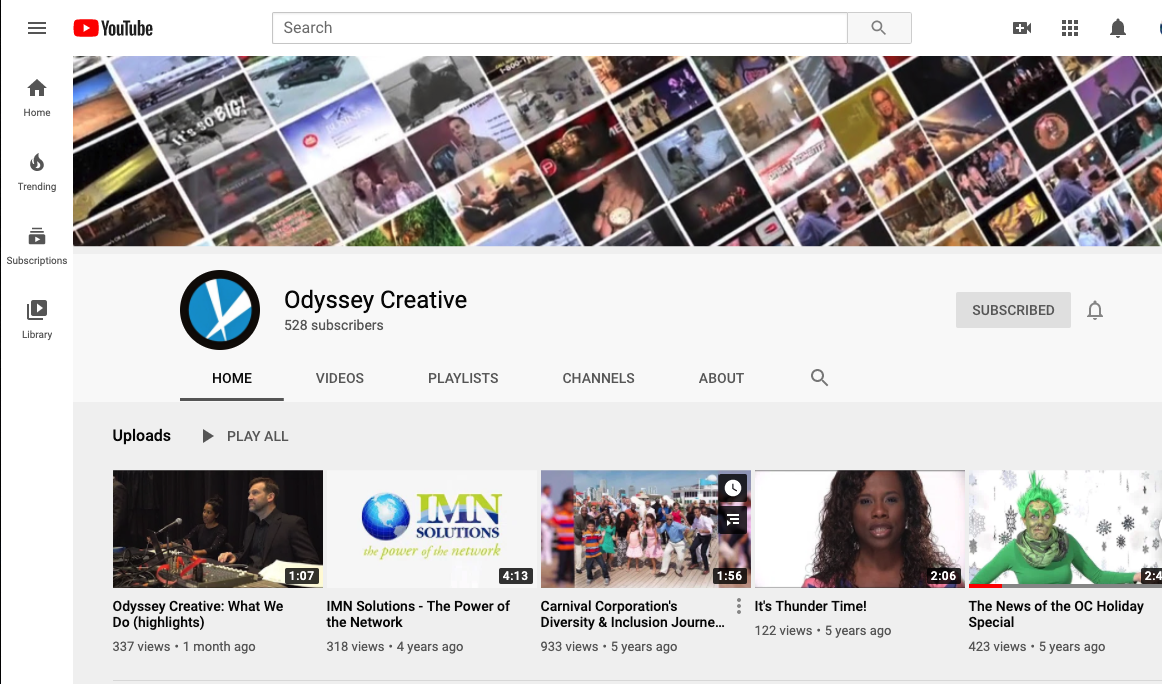Click the channel banner image
1162x684 pixels.
click(617, 151)
